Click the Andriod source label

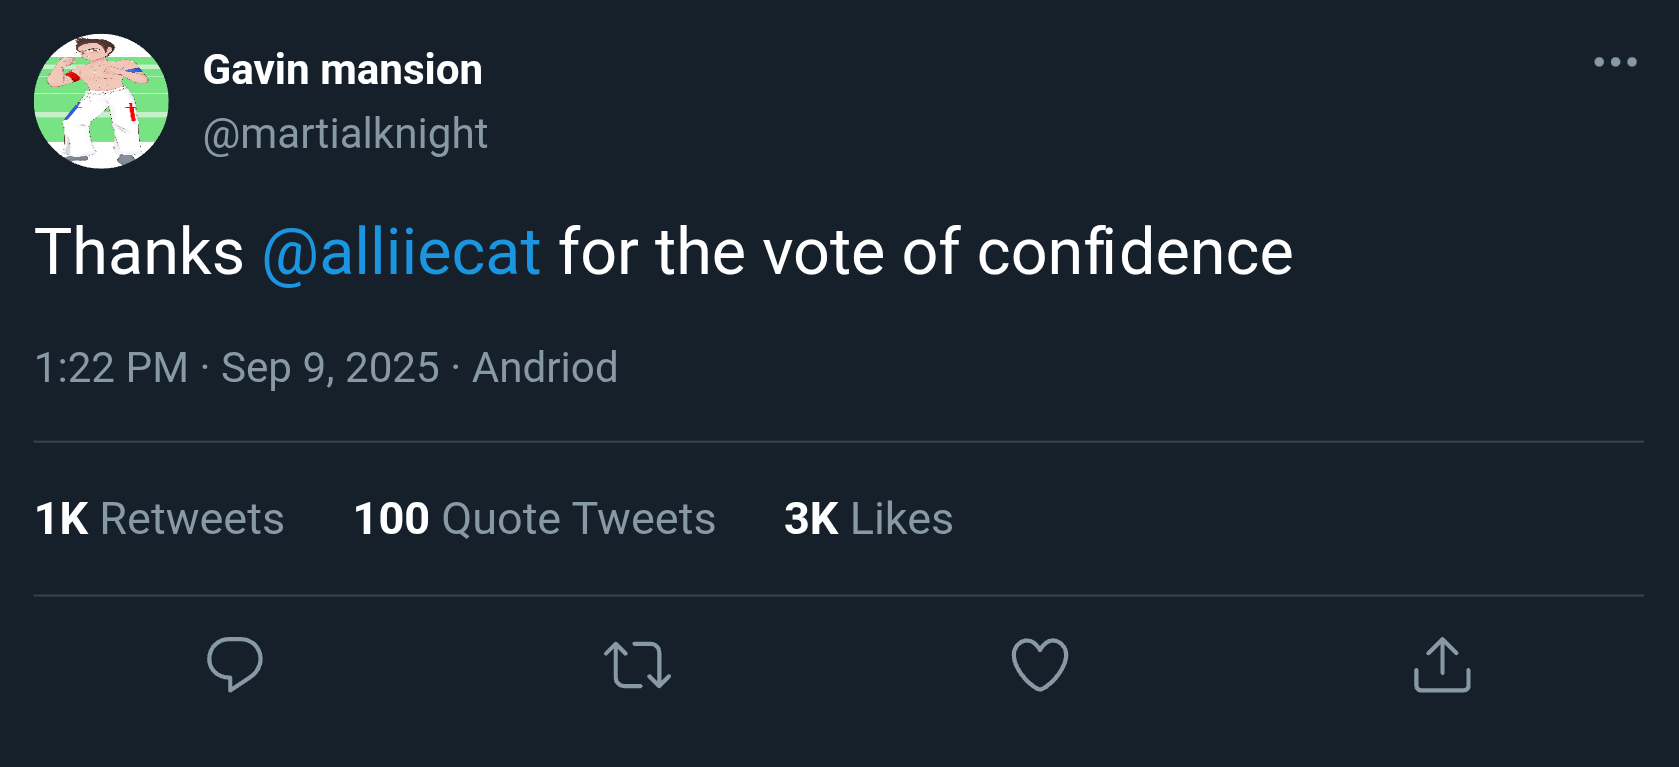[x=545, y=368]
